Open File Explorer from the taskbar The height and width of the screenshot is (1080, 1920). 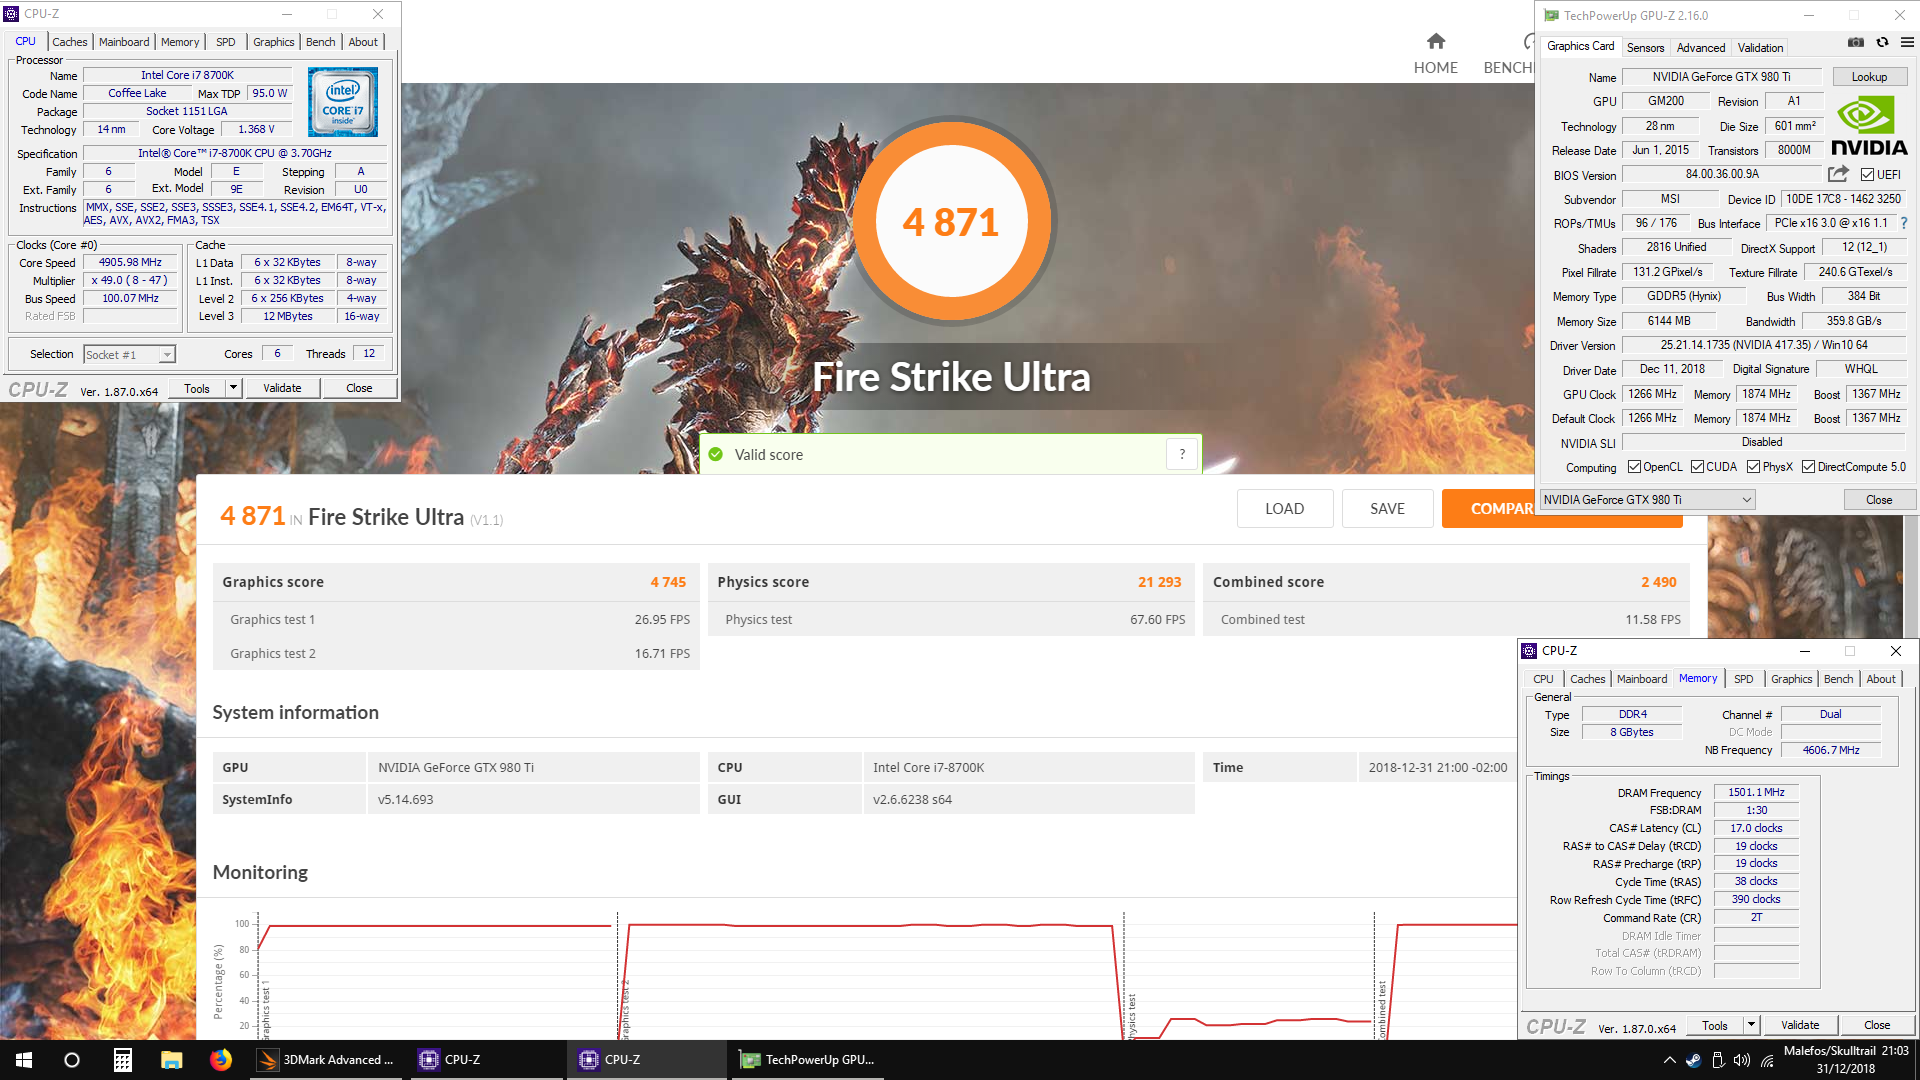pos(171,1060)
